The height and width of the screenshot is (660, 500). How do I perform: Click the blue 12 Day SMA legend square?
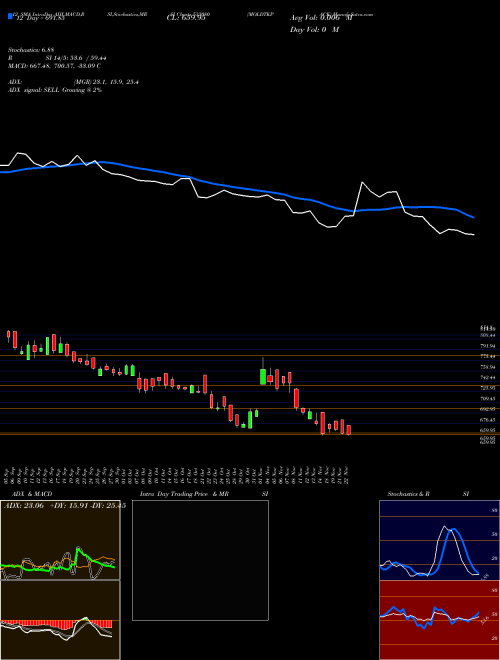click(10, 16)
